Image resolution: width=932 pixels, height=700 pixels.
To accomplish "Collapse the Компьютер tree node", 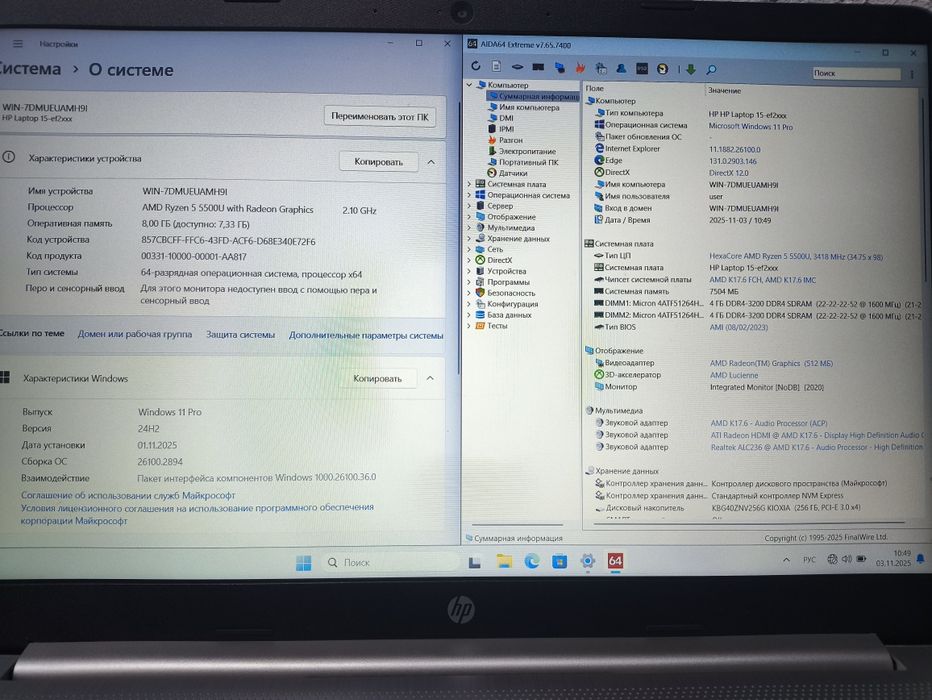I will coord(469,84).
